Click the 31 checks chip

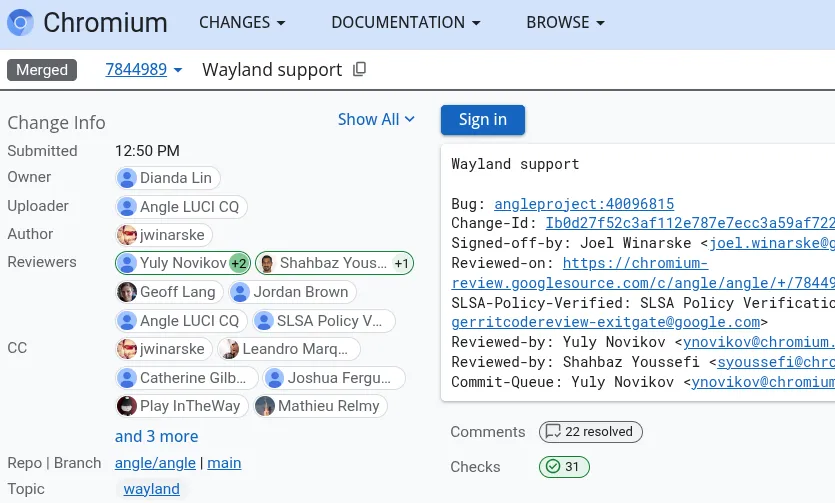(x=564, y=467)
